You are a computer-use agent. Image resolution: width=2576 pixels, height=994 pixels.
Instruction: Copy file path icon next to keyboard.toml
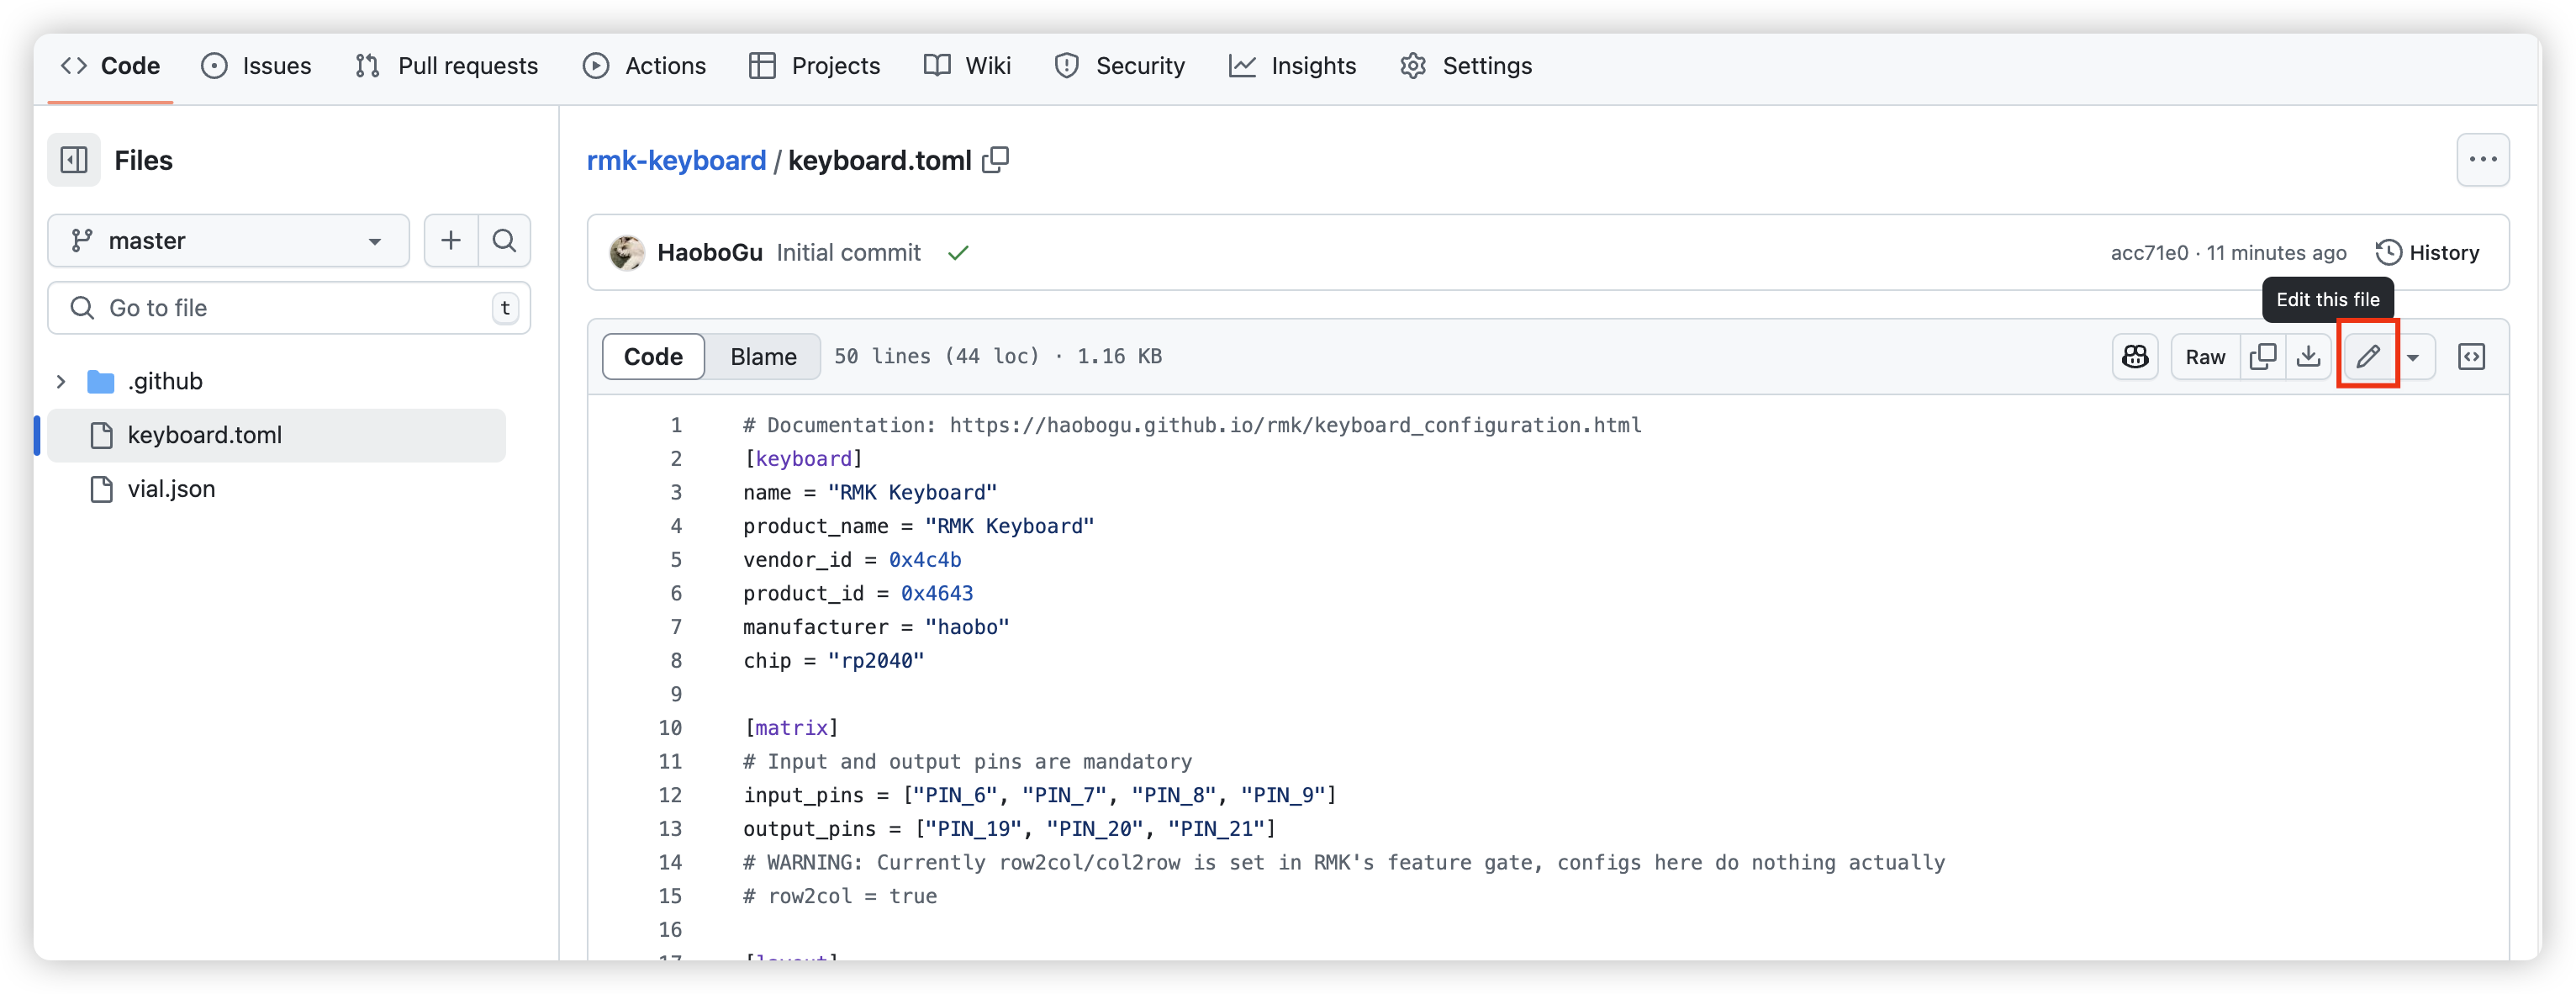(995, 160)
